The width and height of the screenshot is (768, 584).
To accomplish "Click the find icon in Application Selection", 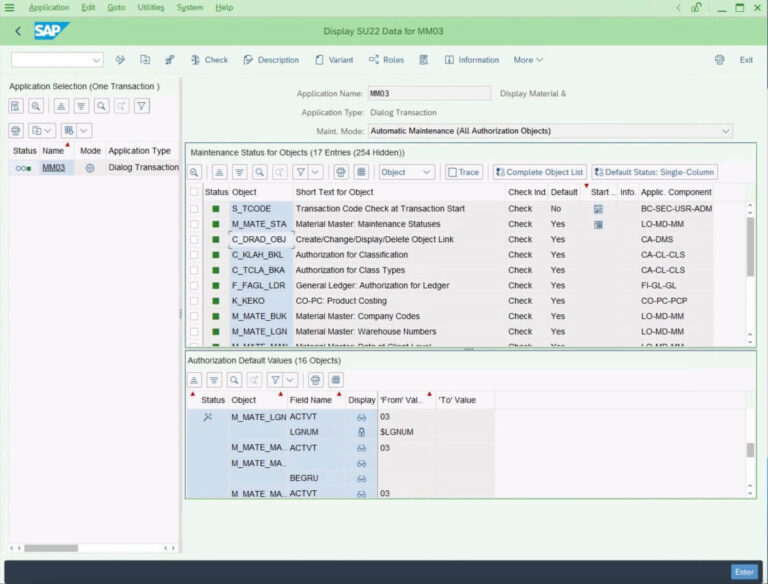I will 101,106.
